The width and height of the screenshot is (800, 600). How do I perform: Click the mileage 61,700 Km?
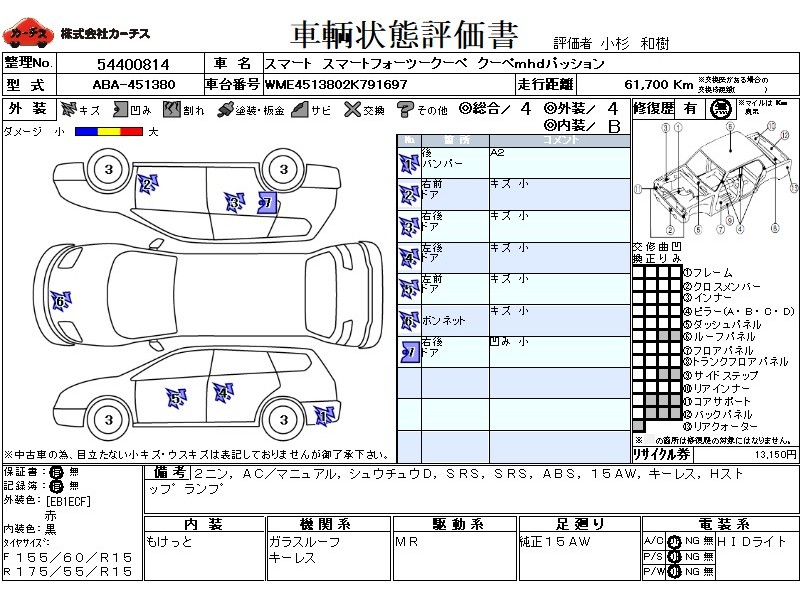pyautogui.click(x=658, y=85)
